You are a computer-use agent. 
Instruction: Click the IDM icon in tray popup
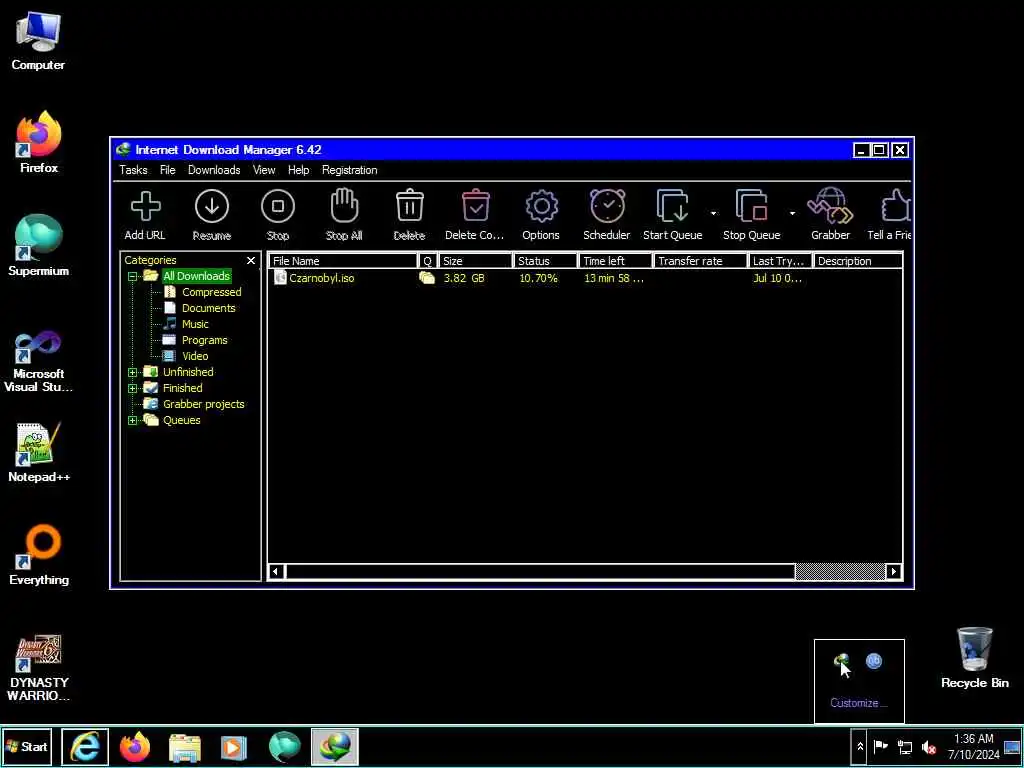click(x=842, y=662)
